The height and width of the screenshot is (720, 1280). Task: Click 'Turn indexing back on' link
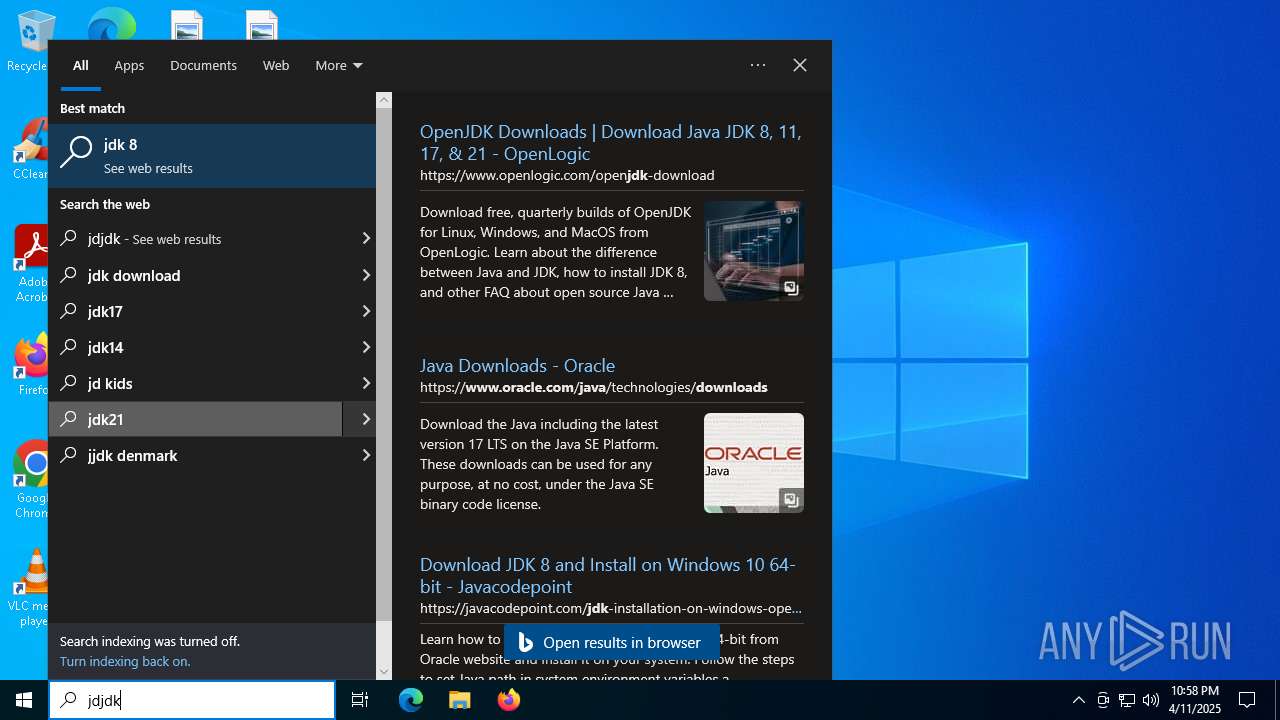[125, 661]
